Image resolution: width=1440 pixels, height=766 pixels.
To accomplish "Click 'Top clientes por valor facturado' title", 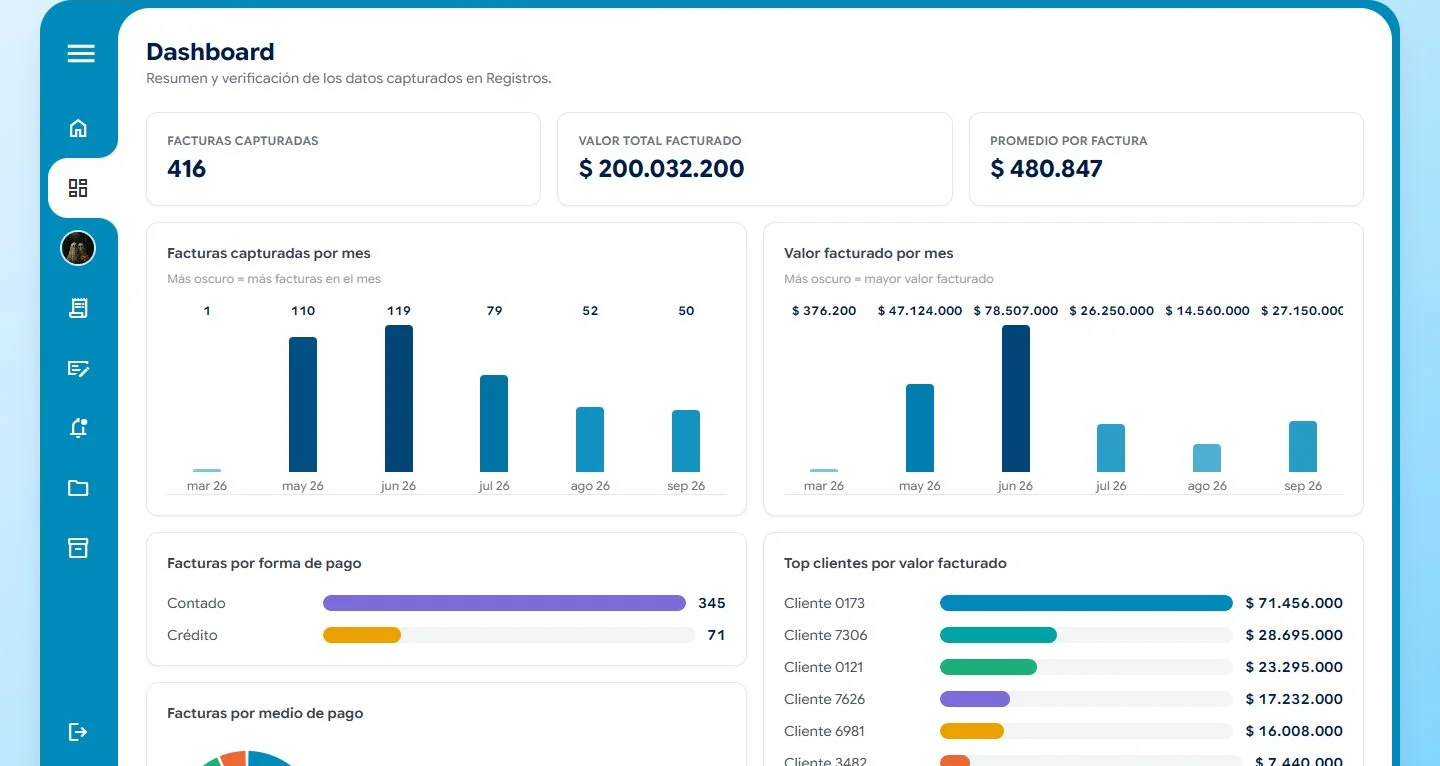I will coord(895,563).
